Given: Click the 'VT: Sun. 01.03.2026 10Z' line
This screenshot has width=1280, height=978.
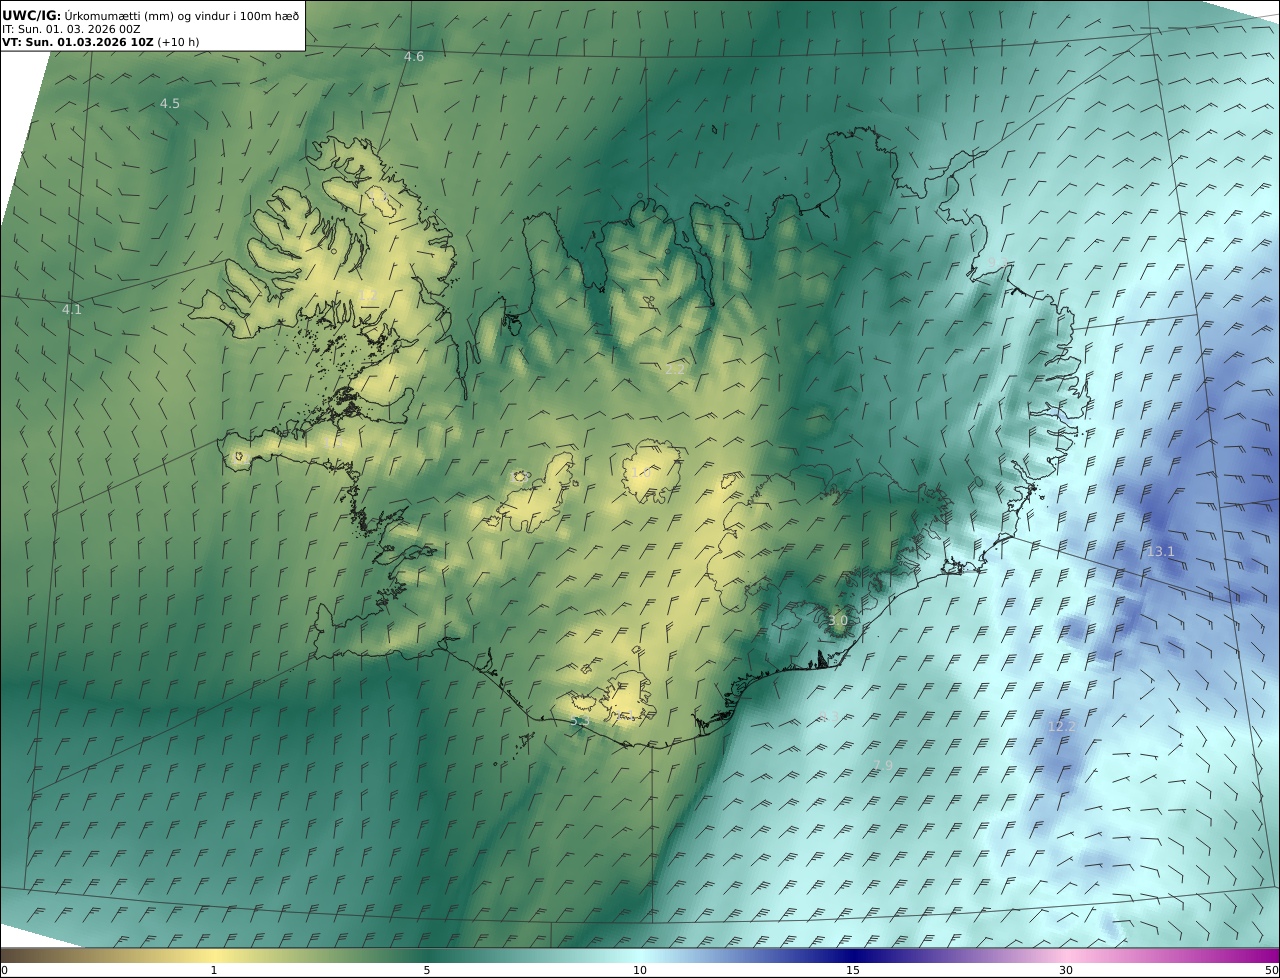Looking at the screenshot, I should 101,42.
